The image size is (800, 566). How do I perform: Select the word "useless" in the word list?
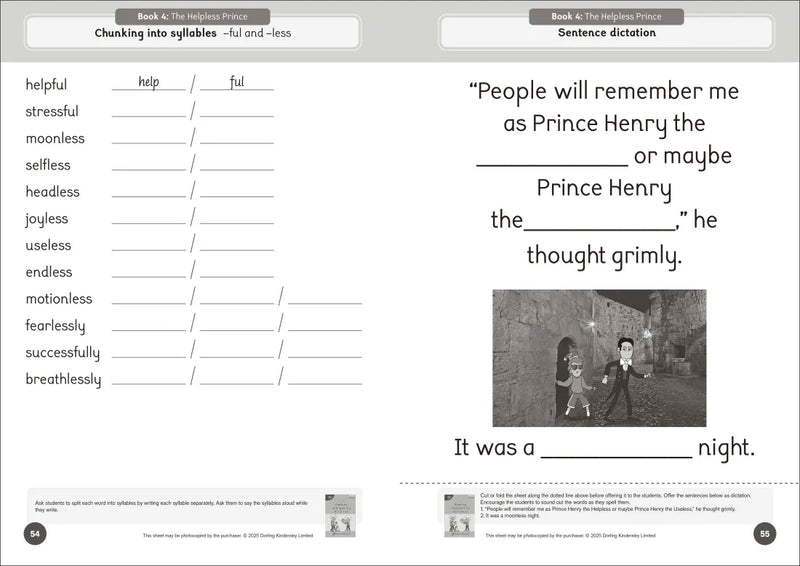point(48,245)
